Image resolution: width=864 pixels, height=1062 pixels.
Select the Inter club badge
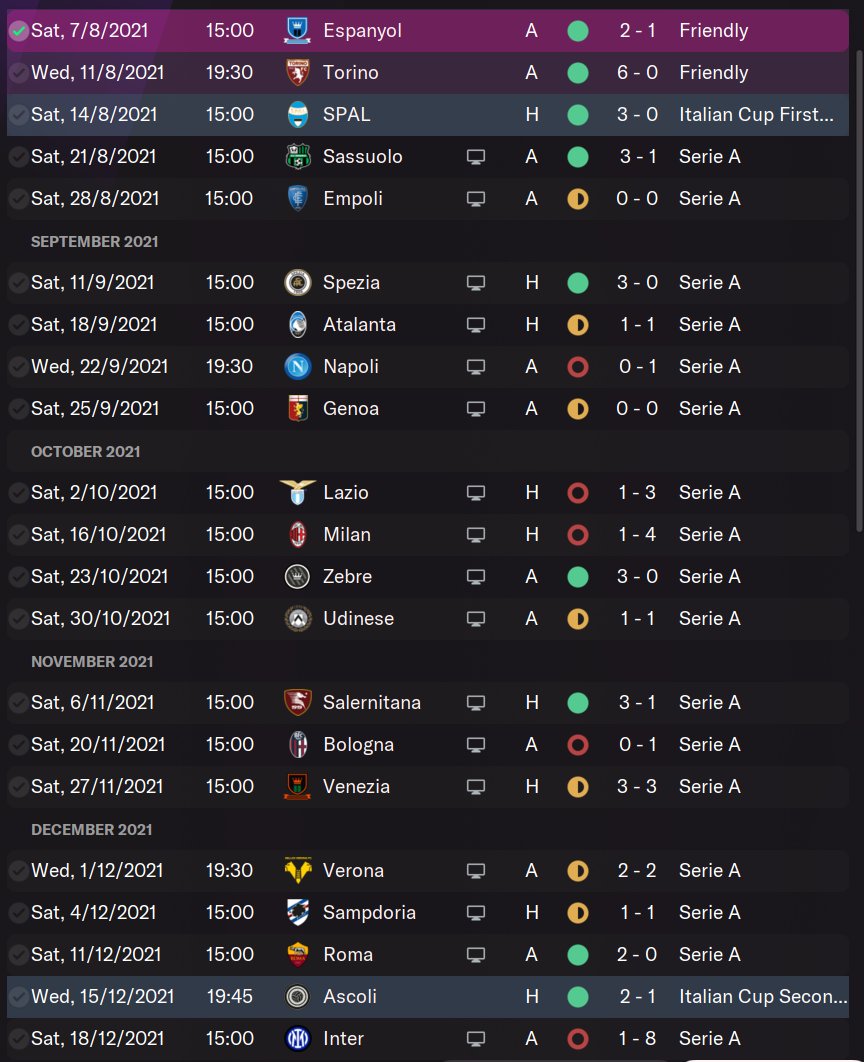pyautogui.click(x=297, y=1039)
